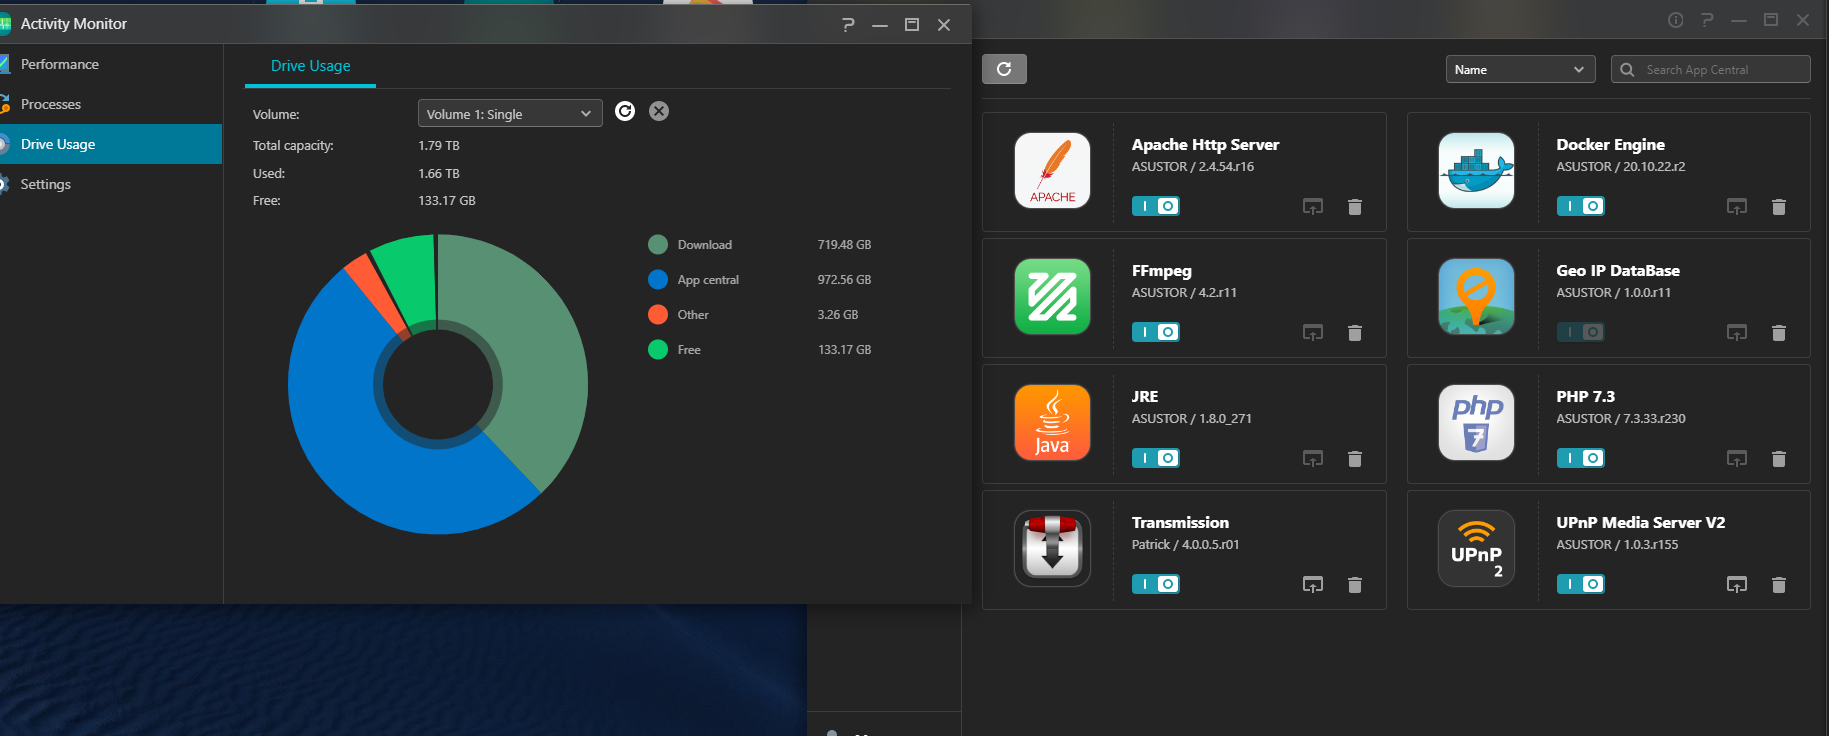The image size is (1829, 736).
Task: Click UPnP Media Server V2 icon
Action: tap(1476, 548)
